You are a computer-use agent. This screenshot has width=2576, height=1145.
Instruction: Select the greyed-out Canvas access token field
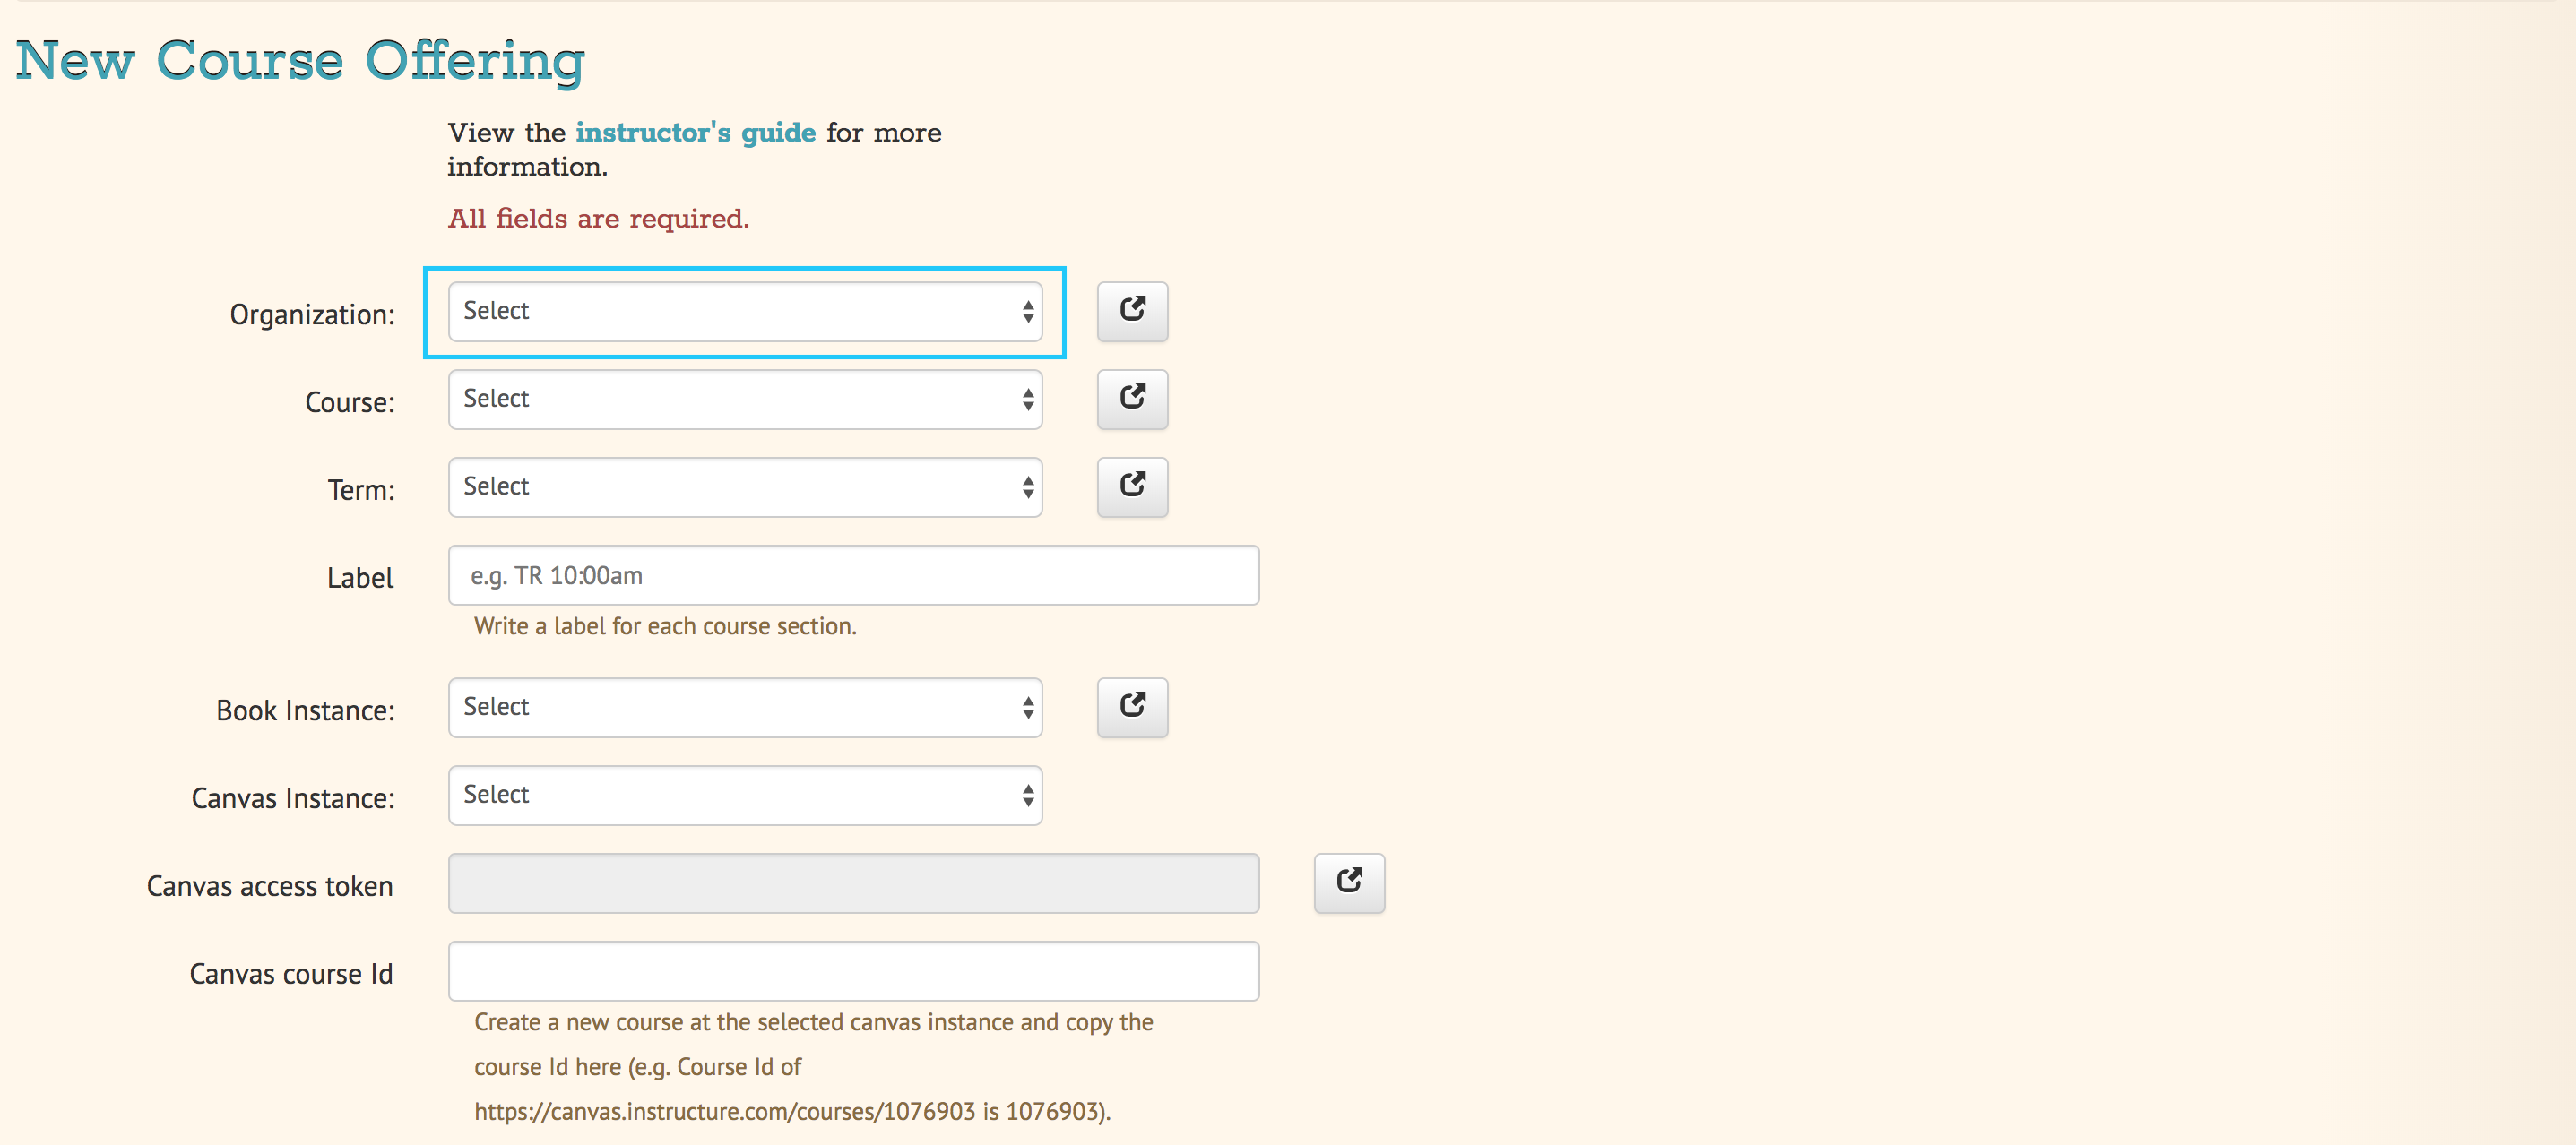[x=853, y=883]
